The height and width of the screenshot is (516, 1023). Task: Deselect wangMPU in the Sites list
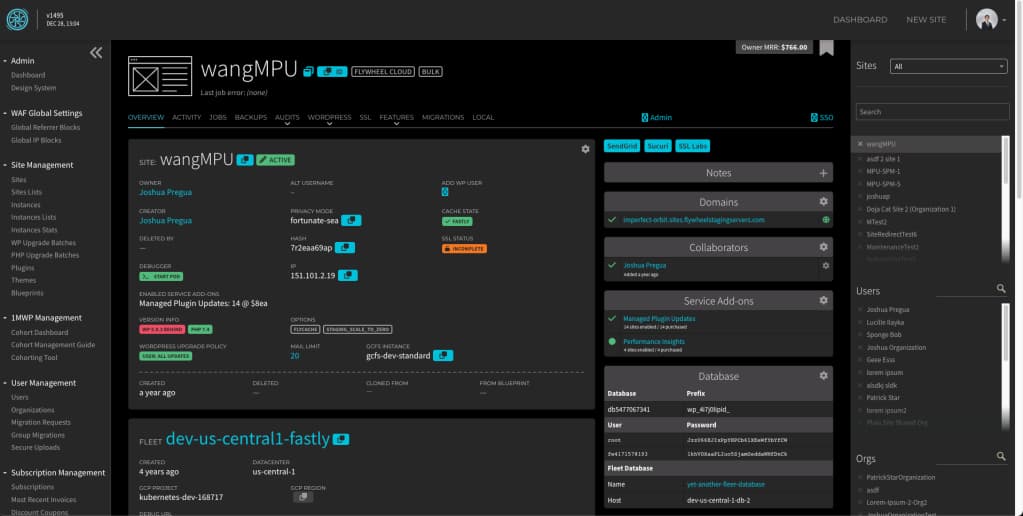[860, 144]
